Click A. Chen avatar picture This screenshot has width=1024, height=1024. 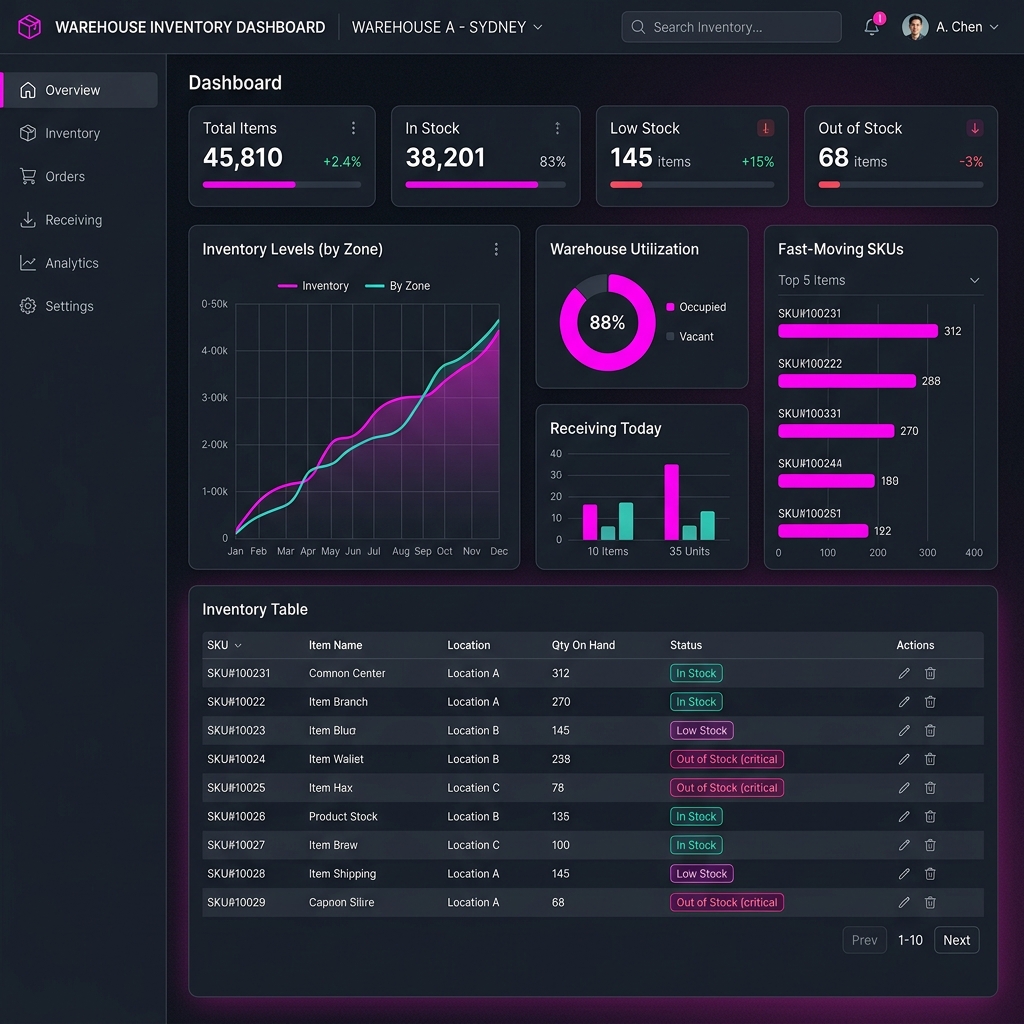pos(915,27)
